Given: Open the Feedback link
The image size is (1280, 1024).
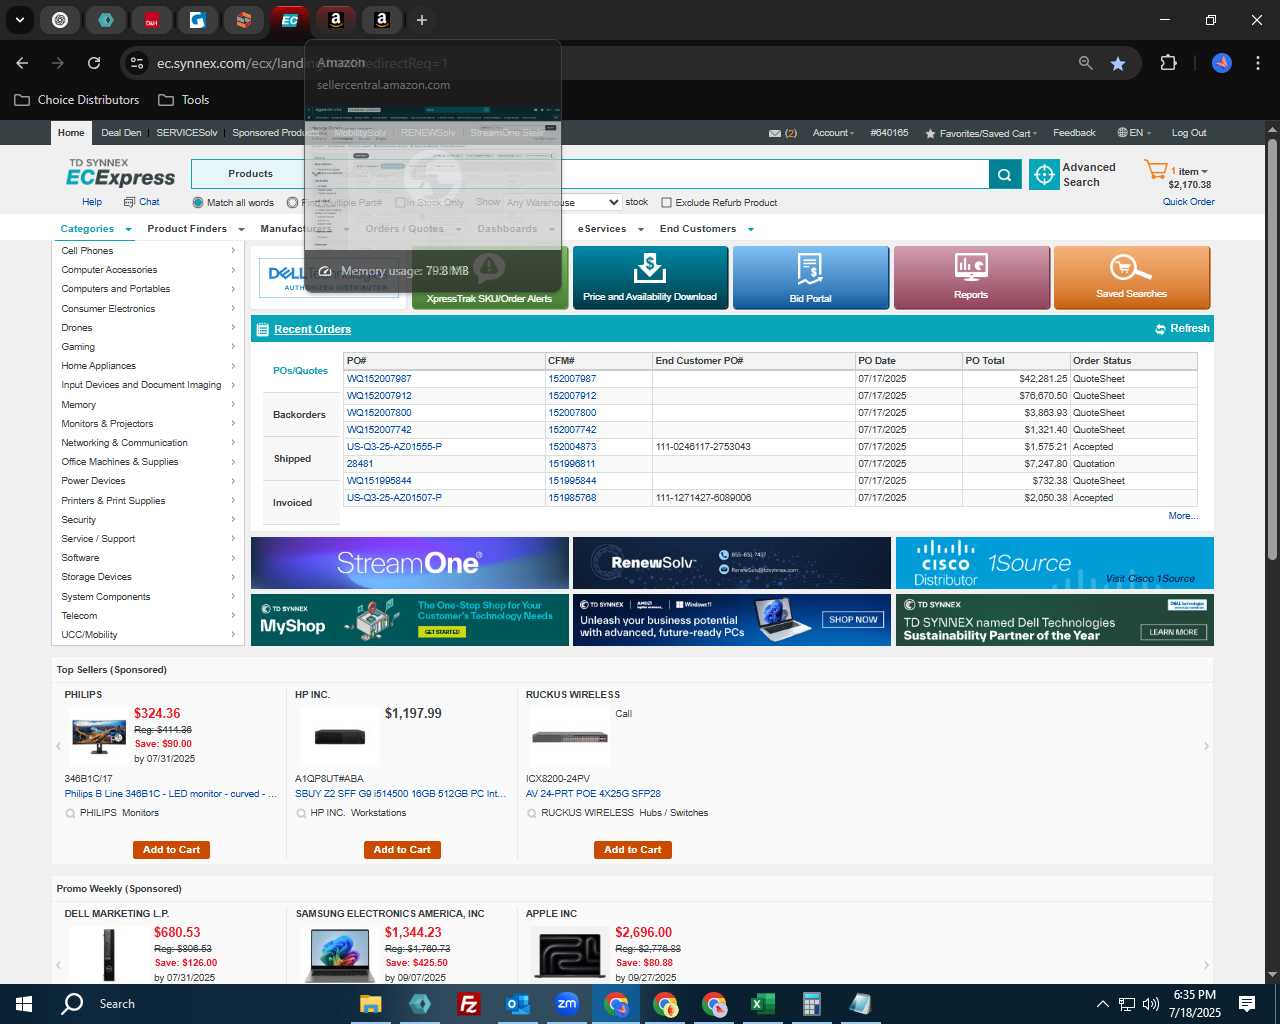Looking at the screenshot, I should [1074, 133].
